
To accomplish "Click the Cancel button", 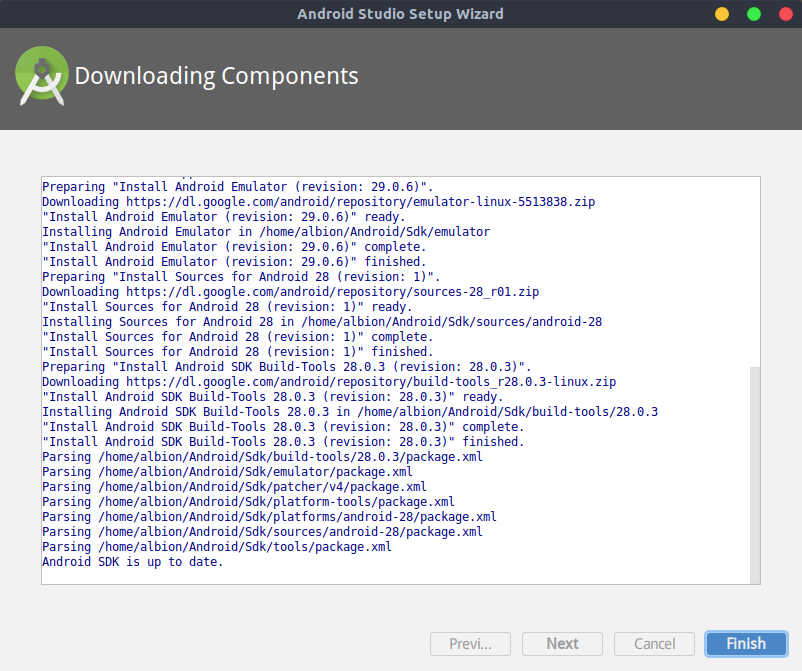I will (654, 643).
